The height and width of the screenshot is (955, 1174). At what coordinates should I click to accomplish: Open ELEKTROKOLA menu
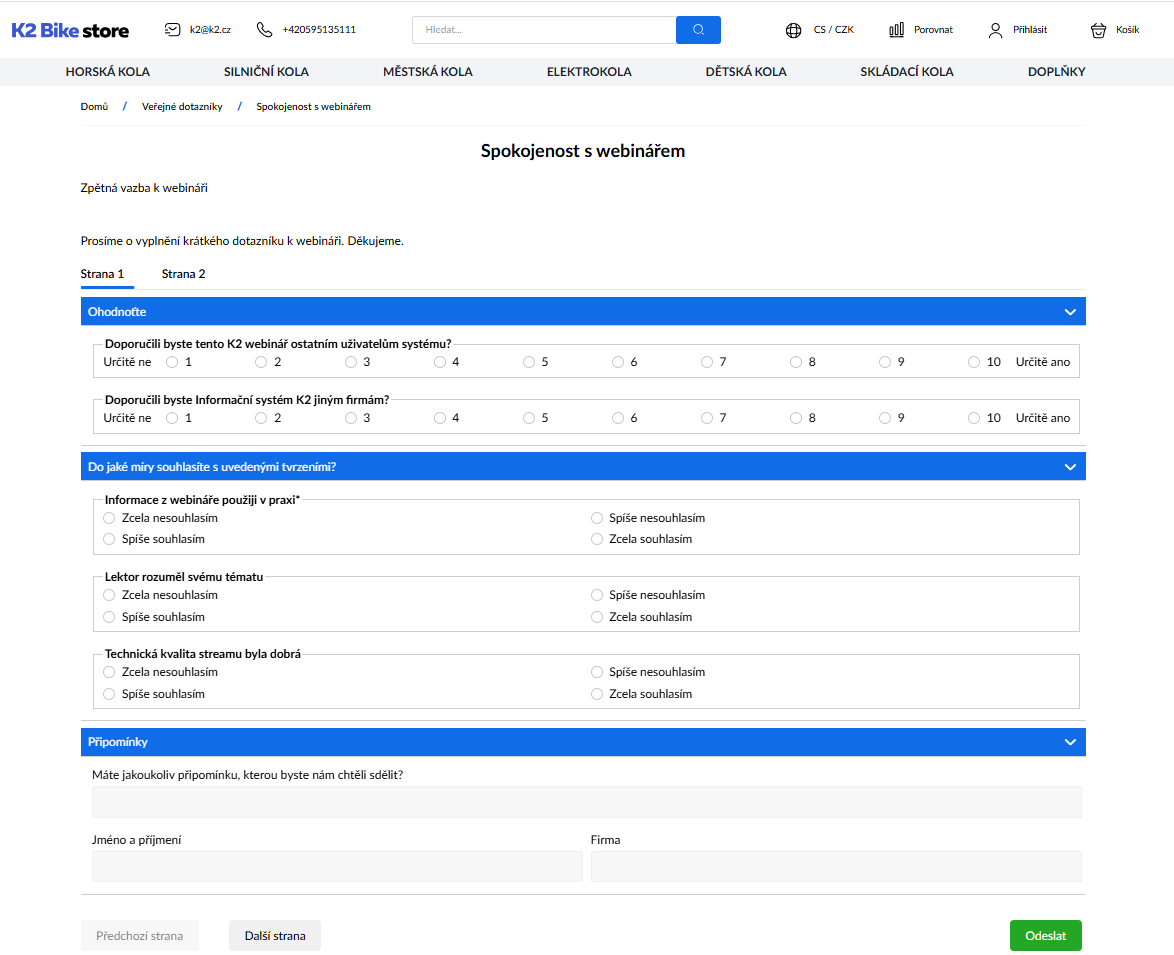[x=589, y=72]
